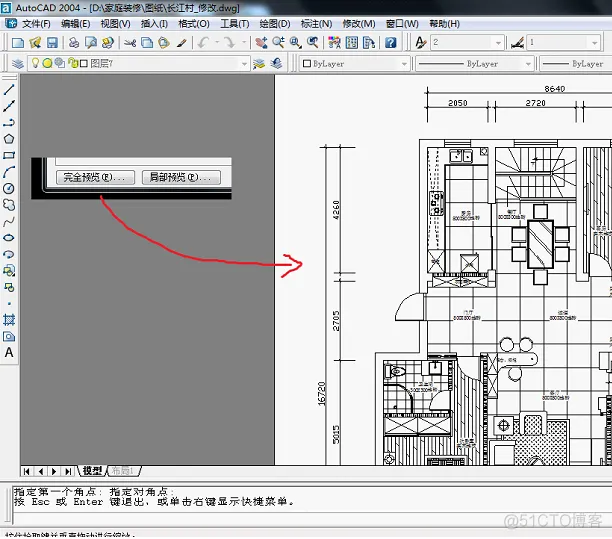Plot the drawing using the printer icon

click(74, 43)
